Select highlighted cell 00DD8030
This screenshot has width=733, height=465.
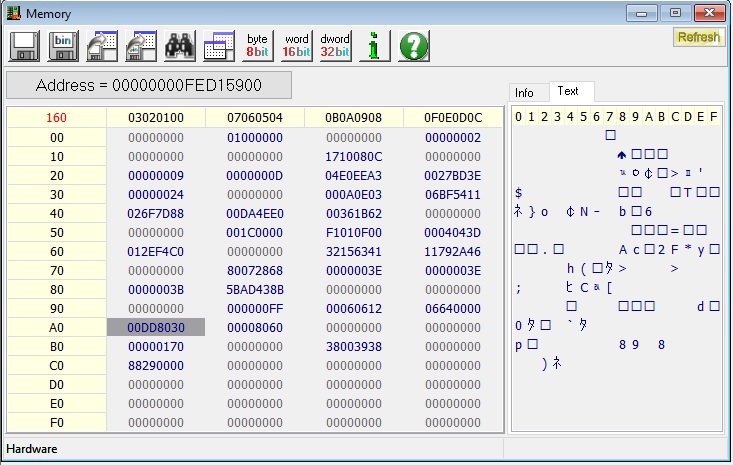[x=156, y=327]
